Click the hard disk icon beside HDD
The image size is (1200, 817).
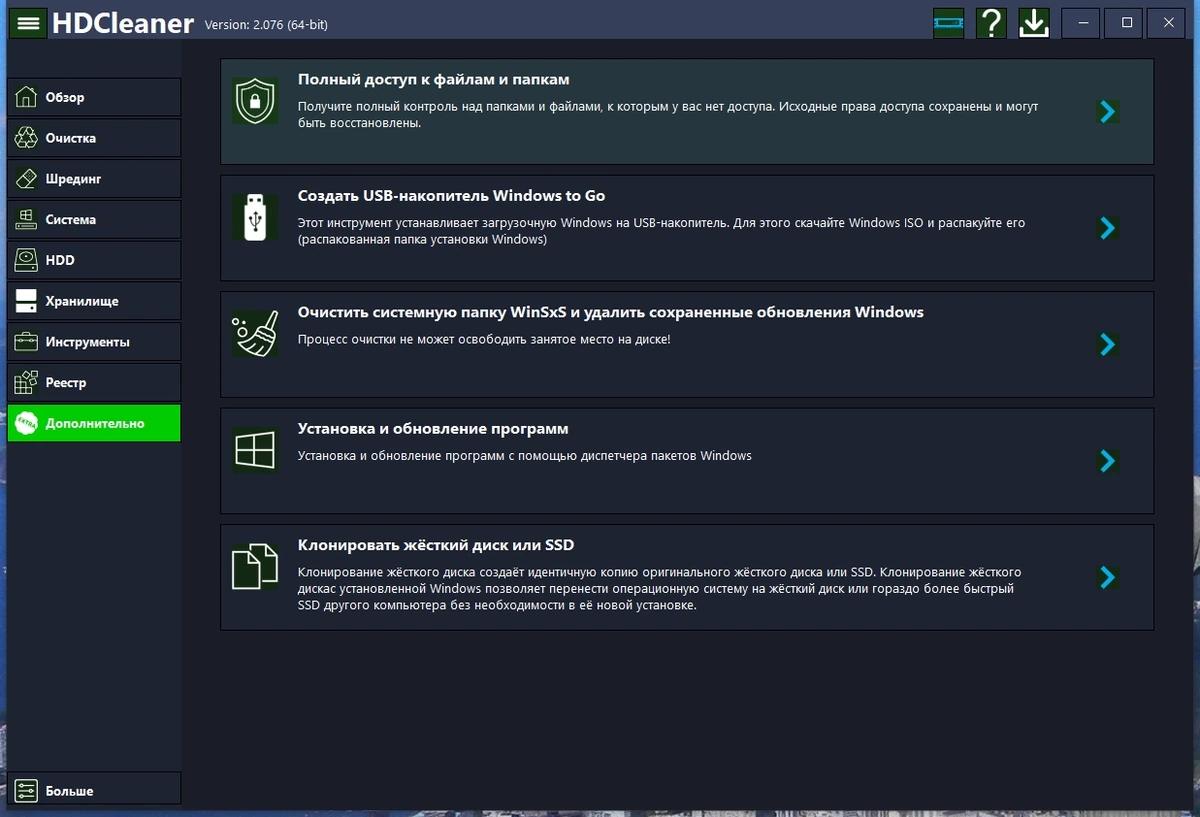click(27, 260)
